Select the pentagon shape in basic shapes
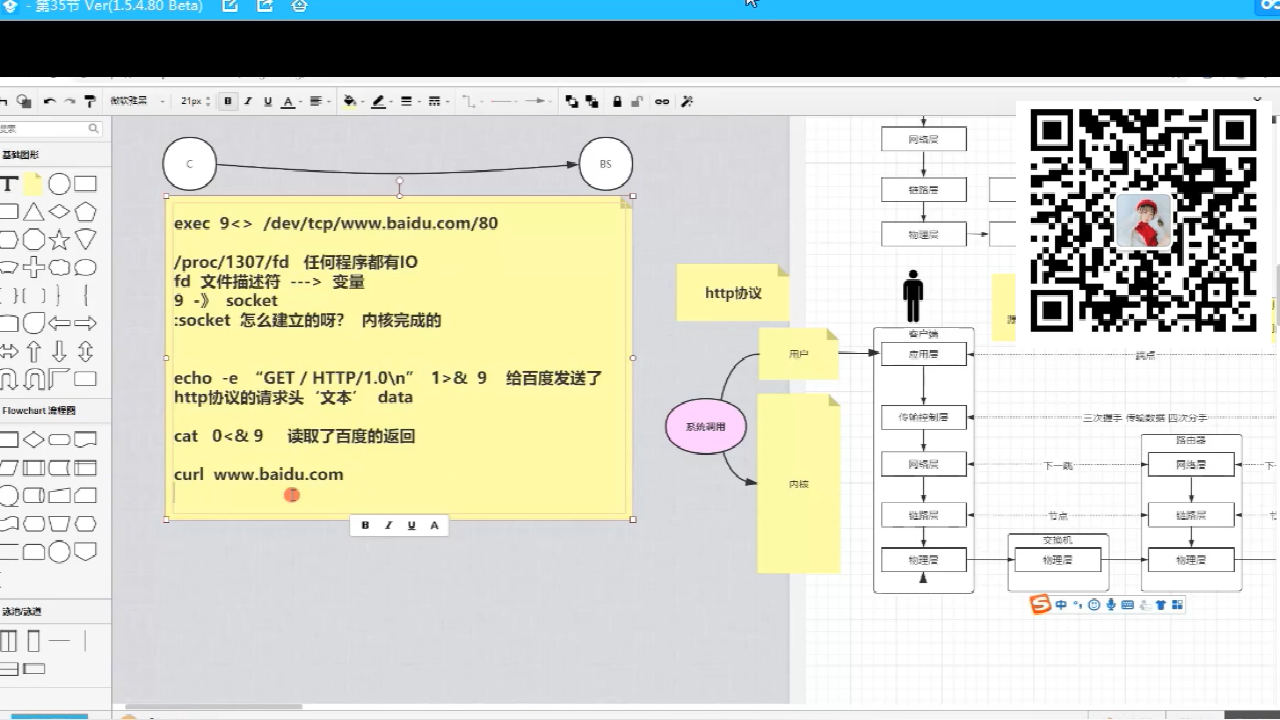Viewport: 1280px width, 720px height. (86, 212)
